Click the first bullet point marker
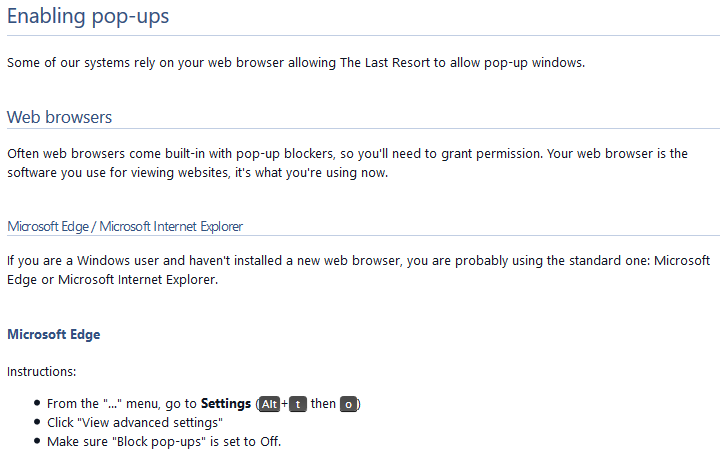The image size is (722, 459). point(37,404)
